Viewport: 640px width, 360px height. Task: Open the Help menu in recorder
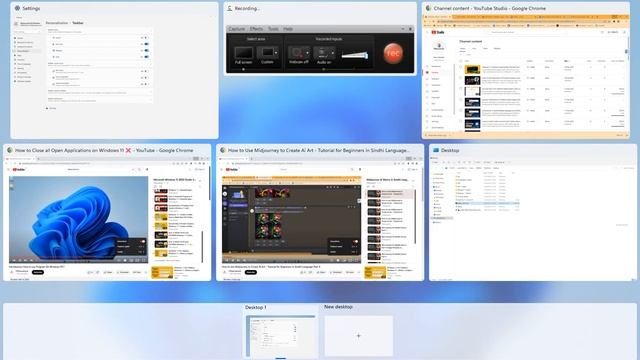click(288, 29)
